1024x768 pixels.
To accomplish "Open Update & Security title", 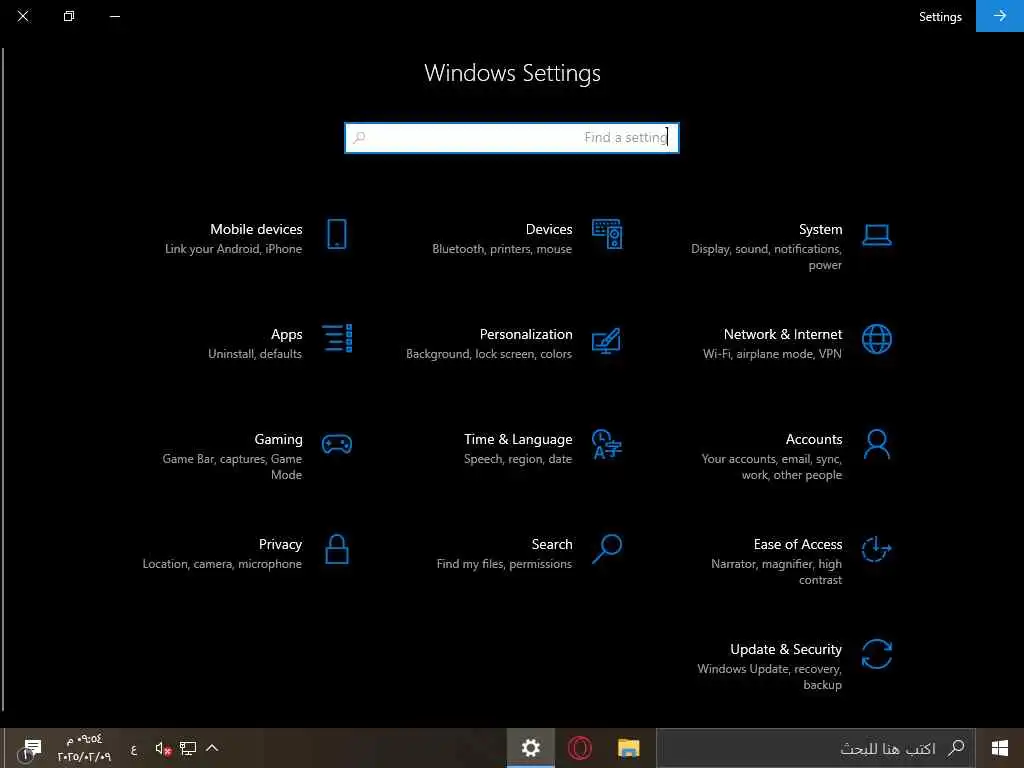I will (786, 650).
